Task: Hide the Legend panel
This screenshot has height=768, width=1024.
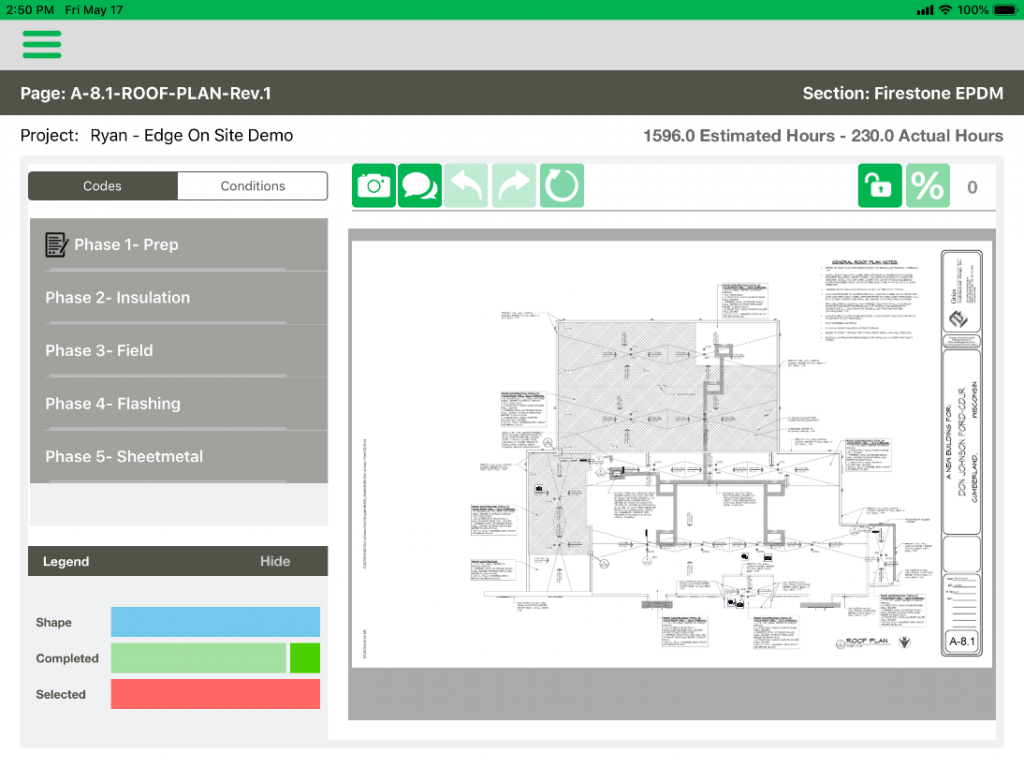Action: pos(275,561)
